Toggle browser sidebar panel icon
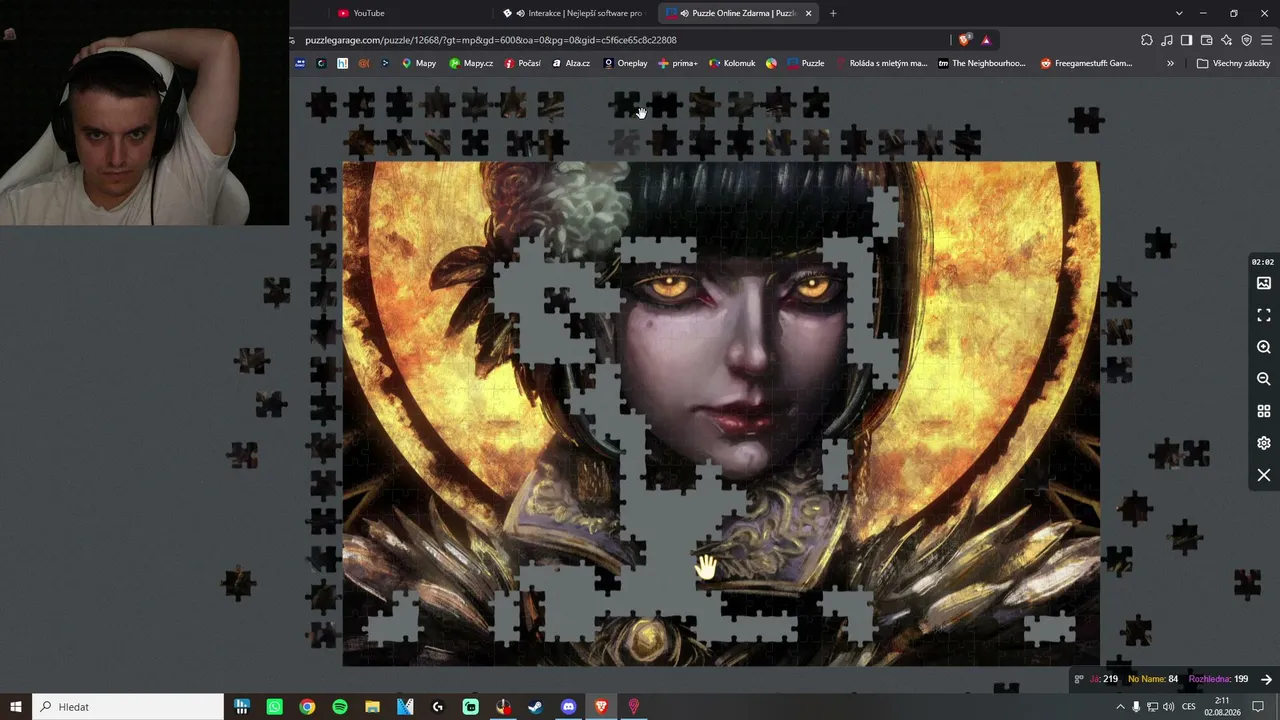1280x720 pixels. point(1186,40)
